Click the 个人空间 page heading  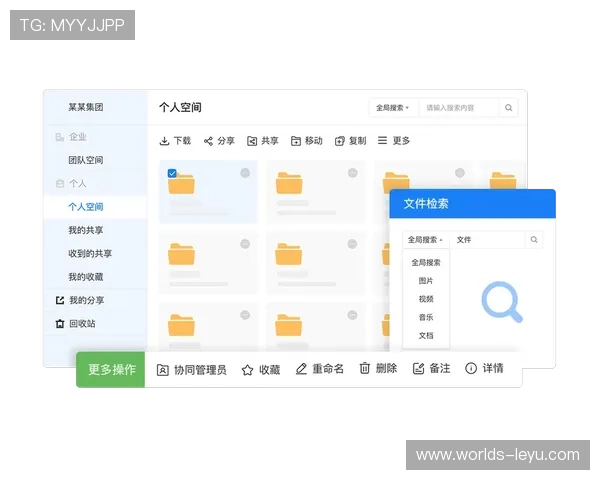pyautogui.click(x=180, y=108)
